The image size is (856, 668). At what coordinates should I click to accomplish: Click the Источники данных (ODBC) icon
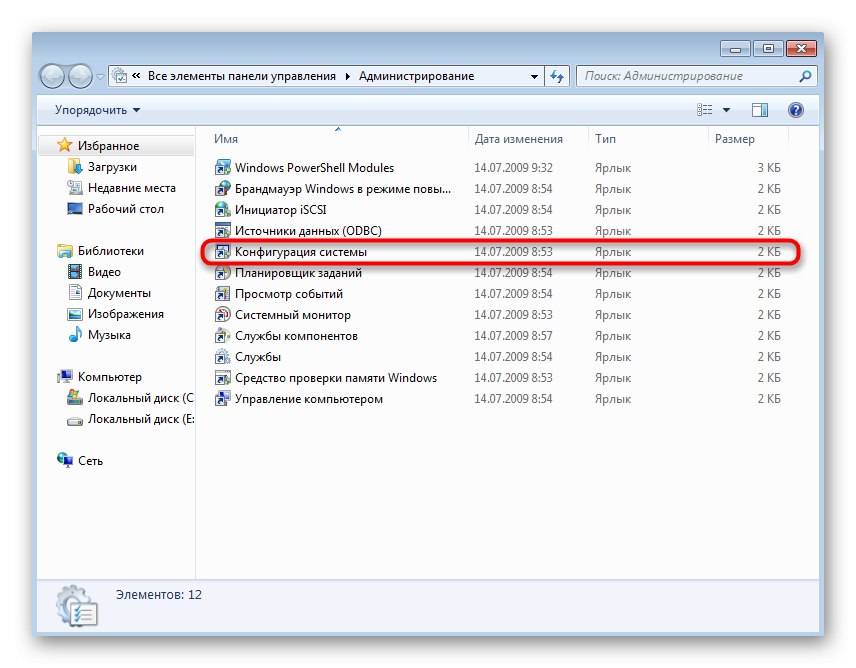(x=222, y=231)
